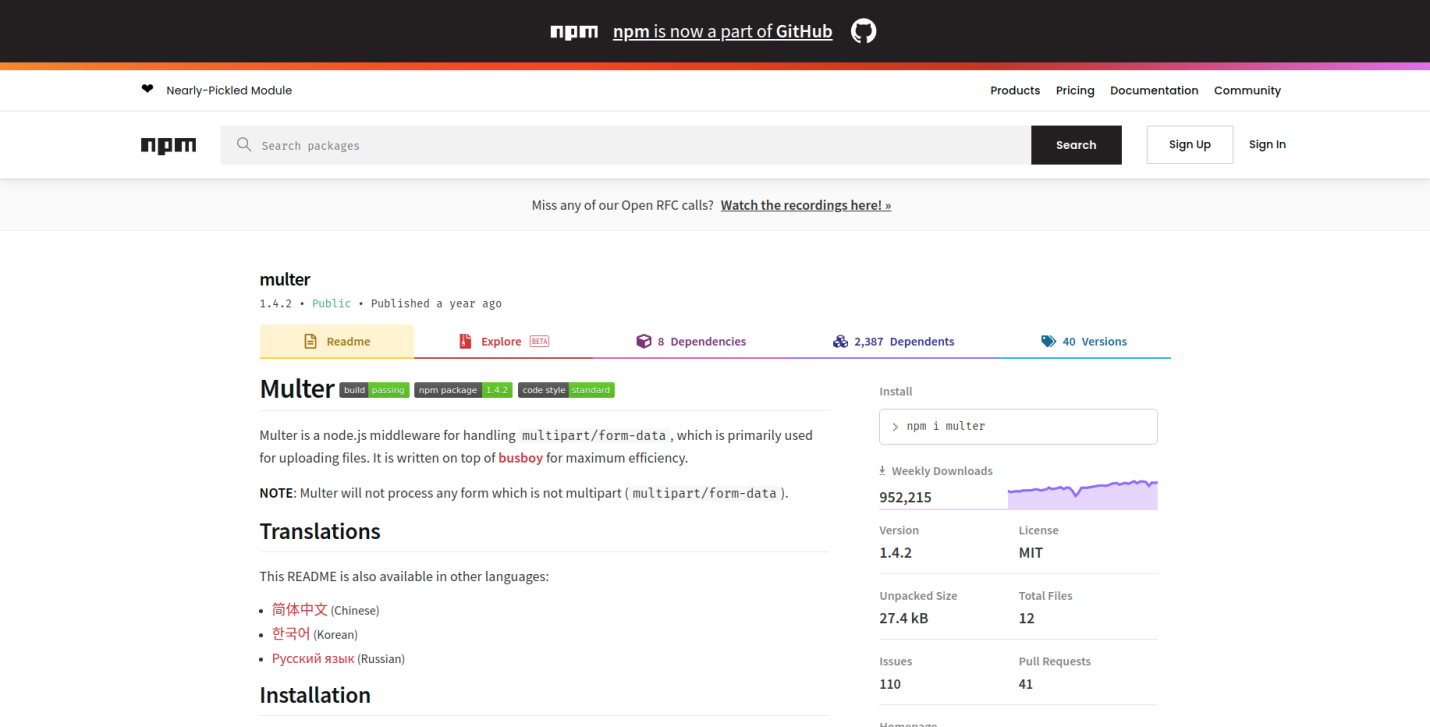Click the 110 issues count
The image size is (1430, 727).
890,684
